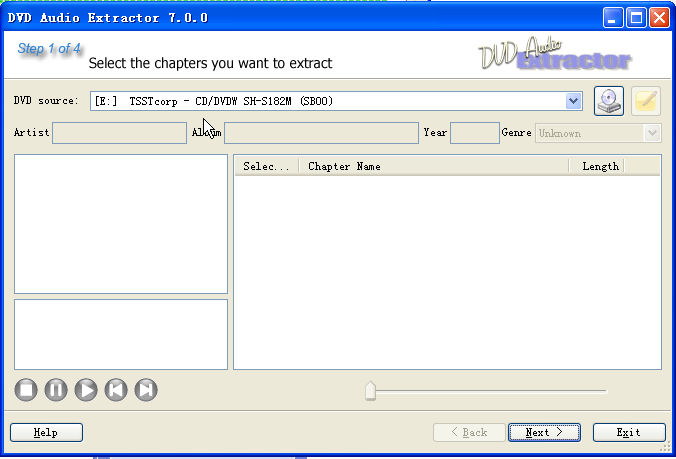Click the Help button
Image resolution: width=676 pixels, height=459 pixels.
(x=46, y=432)
